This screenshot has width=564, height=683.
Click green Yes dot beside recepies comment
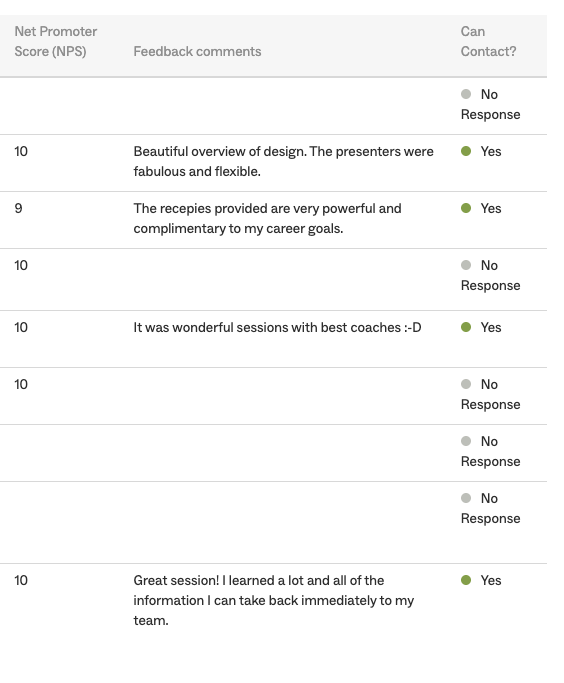click(x=466, y=208)
